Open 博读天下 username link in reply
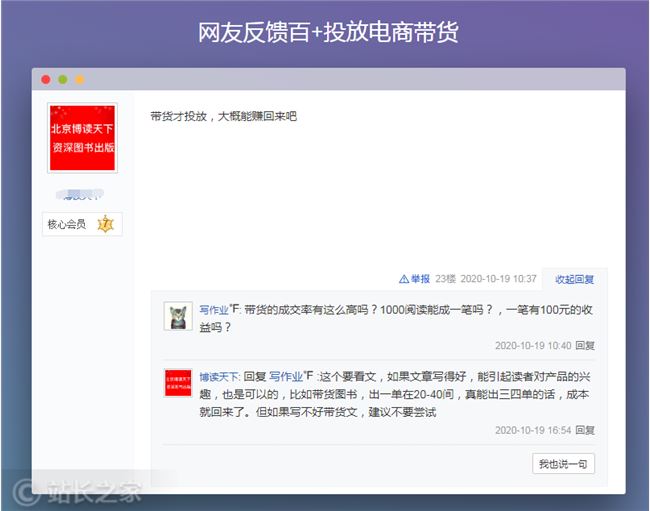650x511 pixels. coord(219,377)
